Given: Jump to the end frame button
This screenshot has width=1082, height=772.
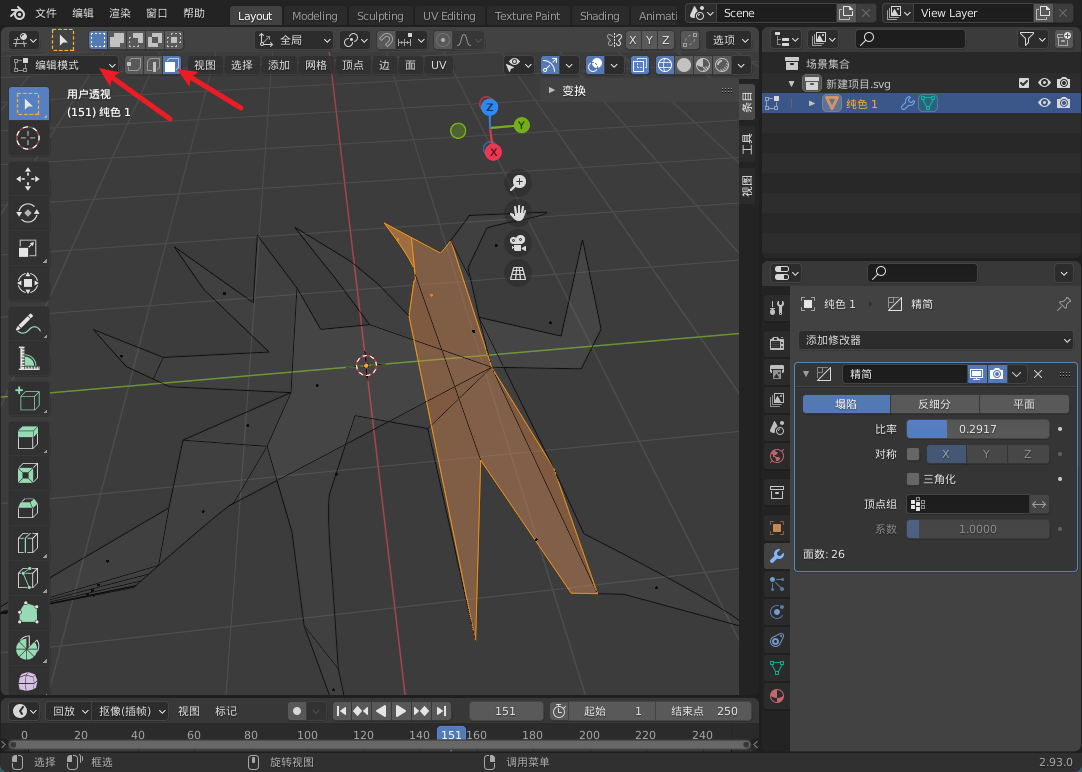Looking at the screenshot, I should pos(442,711).
